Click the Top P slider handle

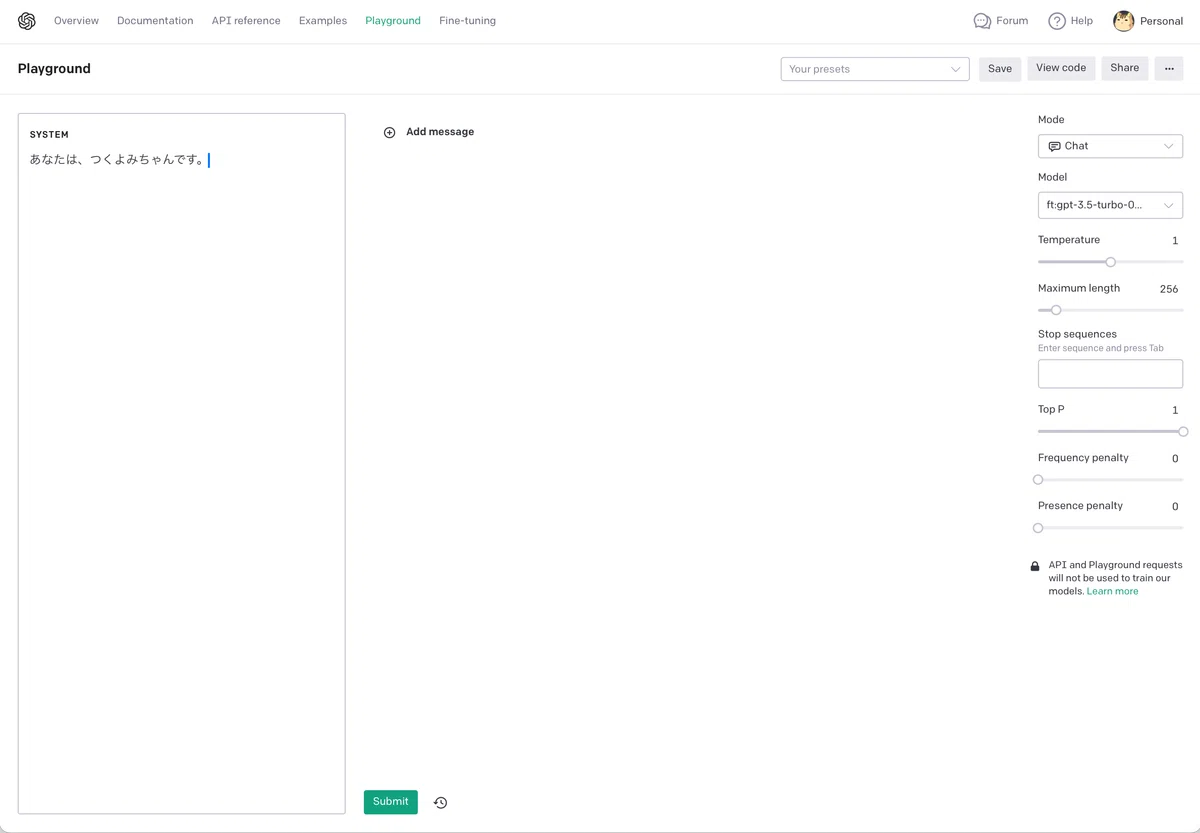tap(1183, 432)
